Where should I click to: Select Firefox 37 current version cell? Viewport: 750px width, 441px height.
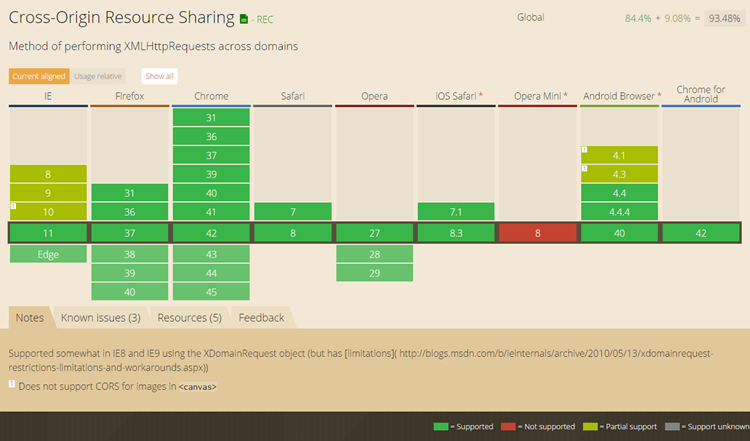point(130,233)
